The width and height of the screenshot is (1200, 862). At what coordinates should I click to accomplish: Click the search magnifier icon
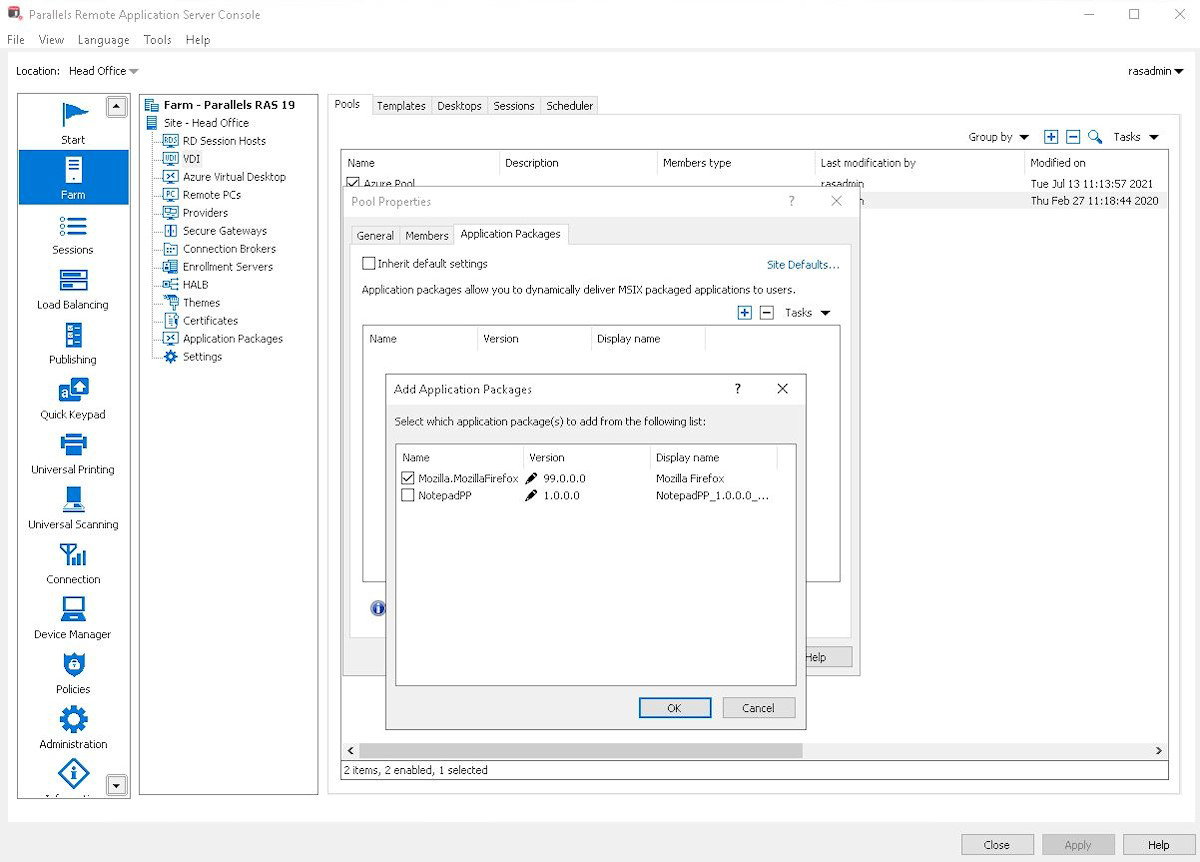click(x=1095, y=137)
